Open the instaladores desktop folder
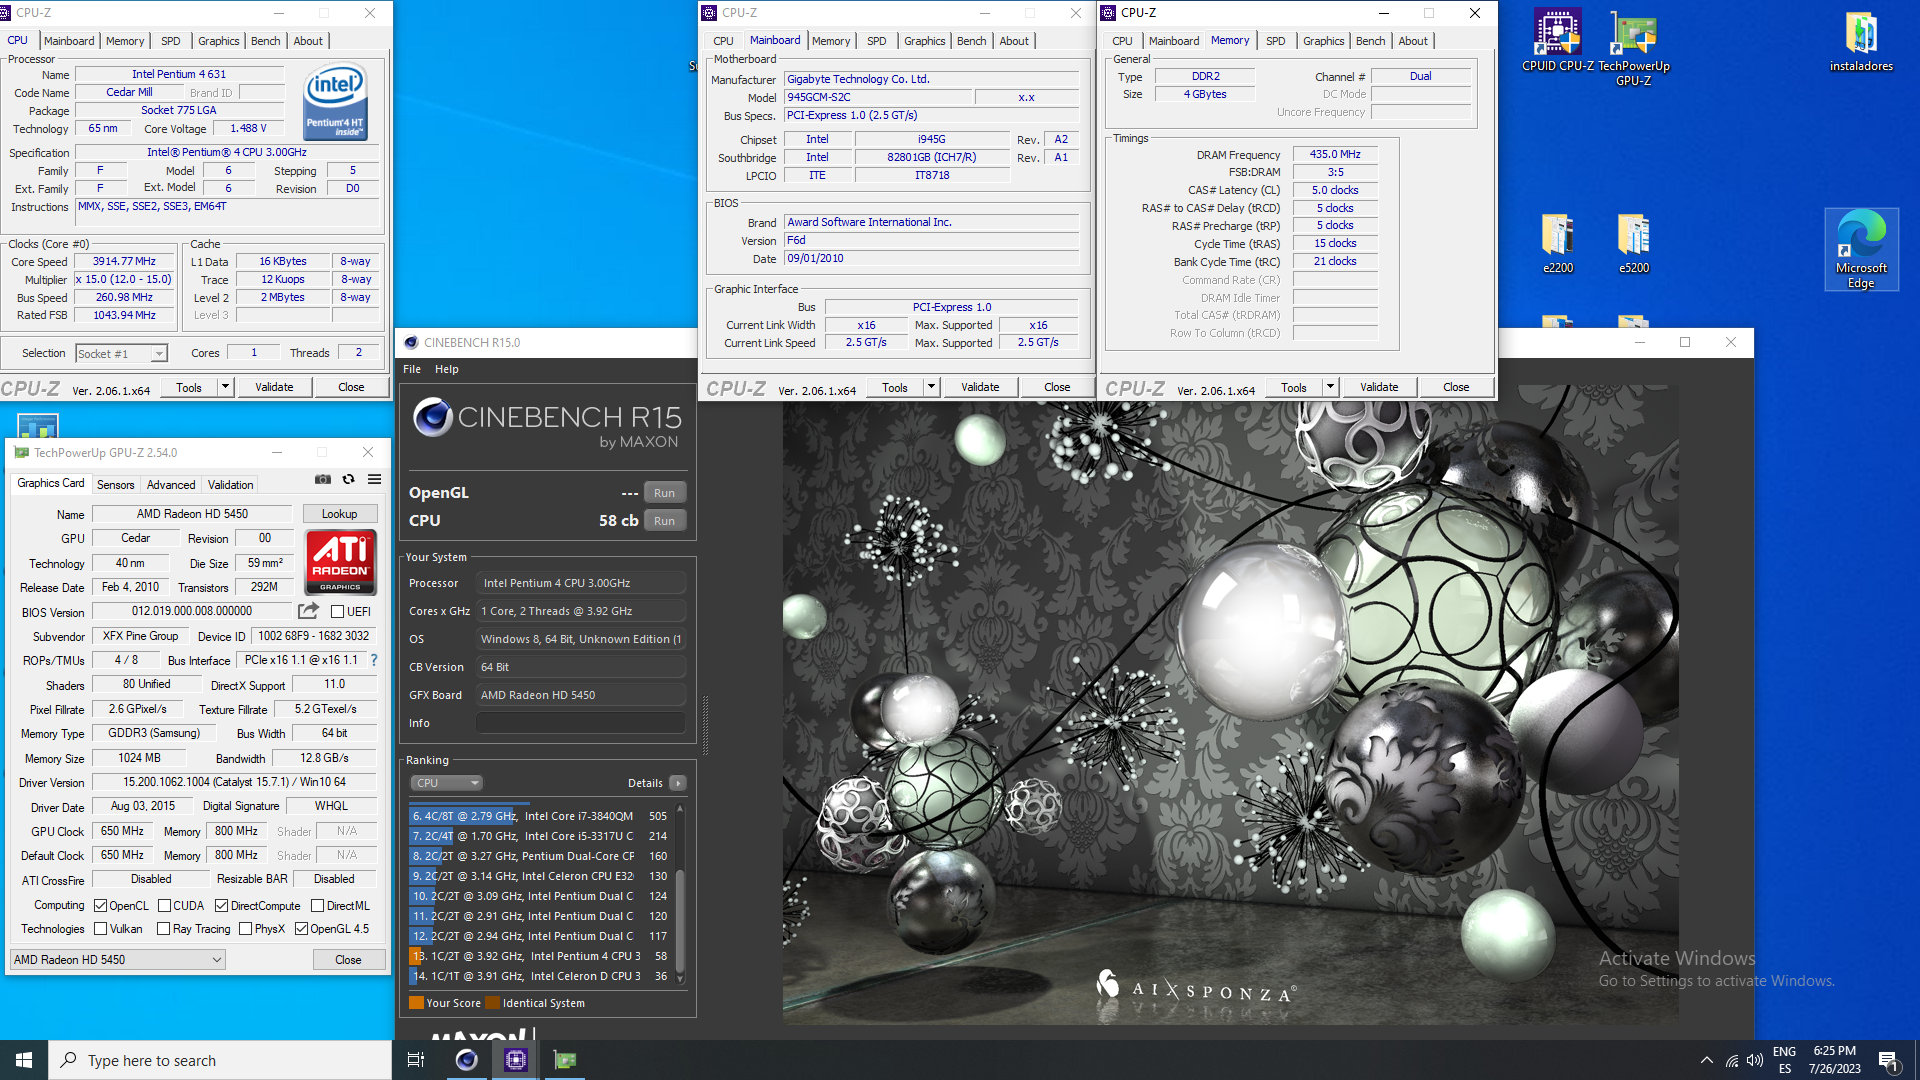 click(1861, 41)
